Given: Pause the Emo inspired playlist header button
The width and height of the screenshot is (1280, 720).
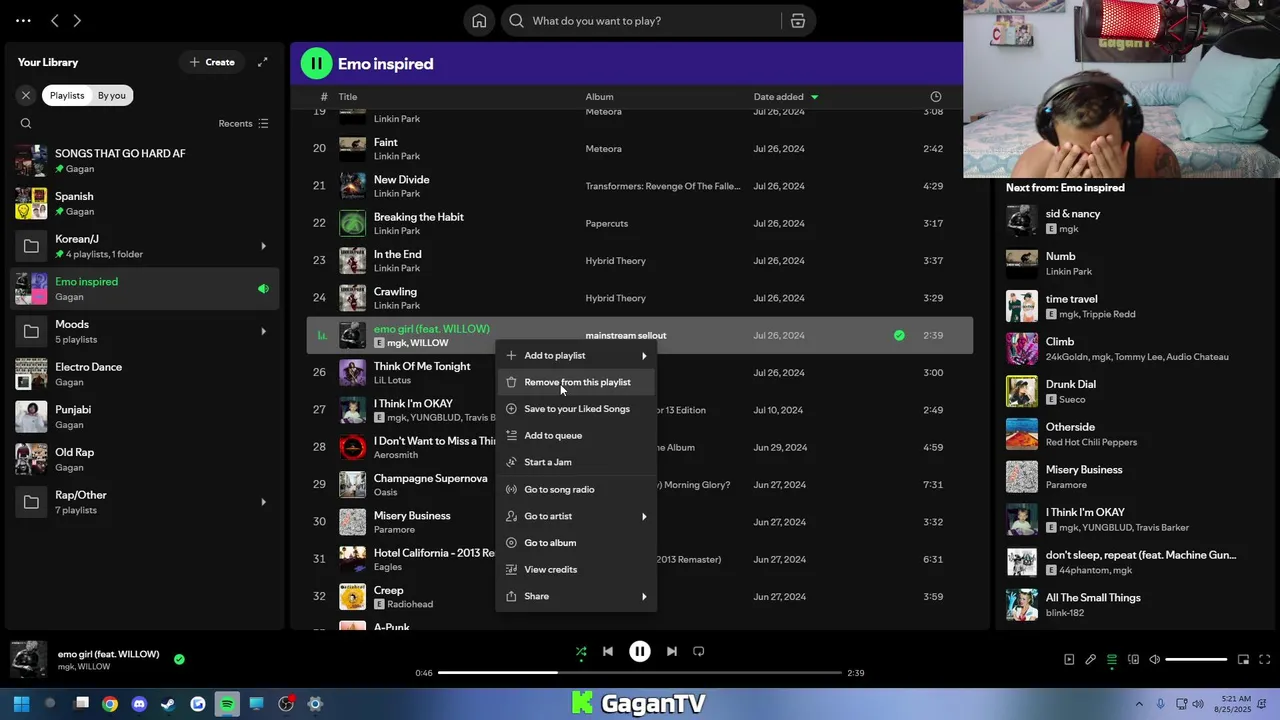Looking at the screenshot, I should coord(316,64).
